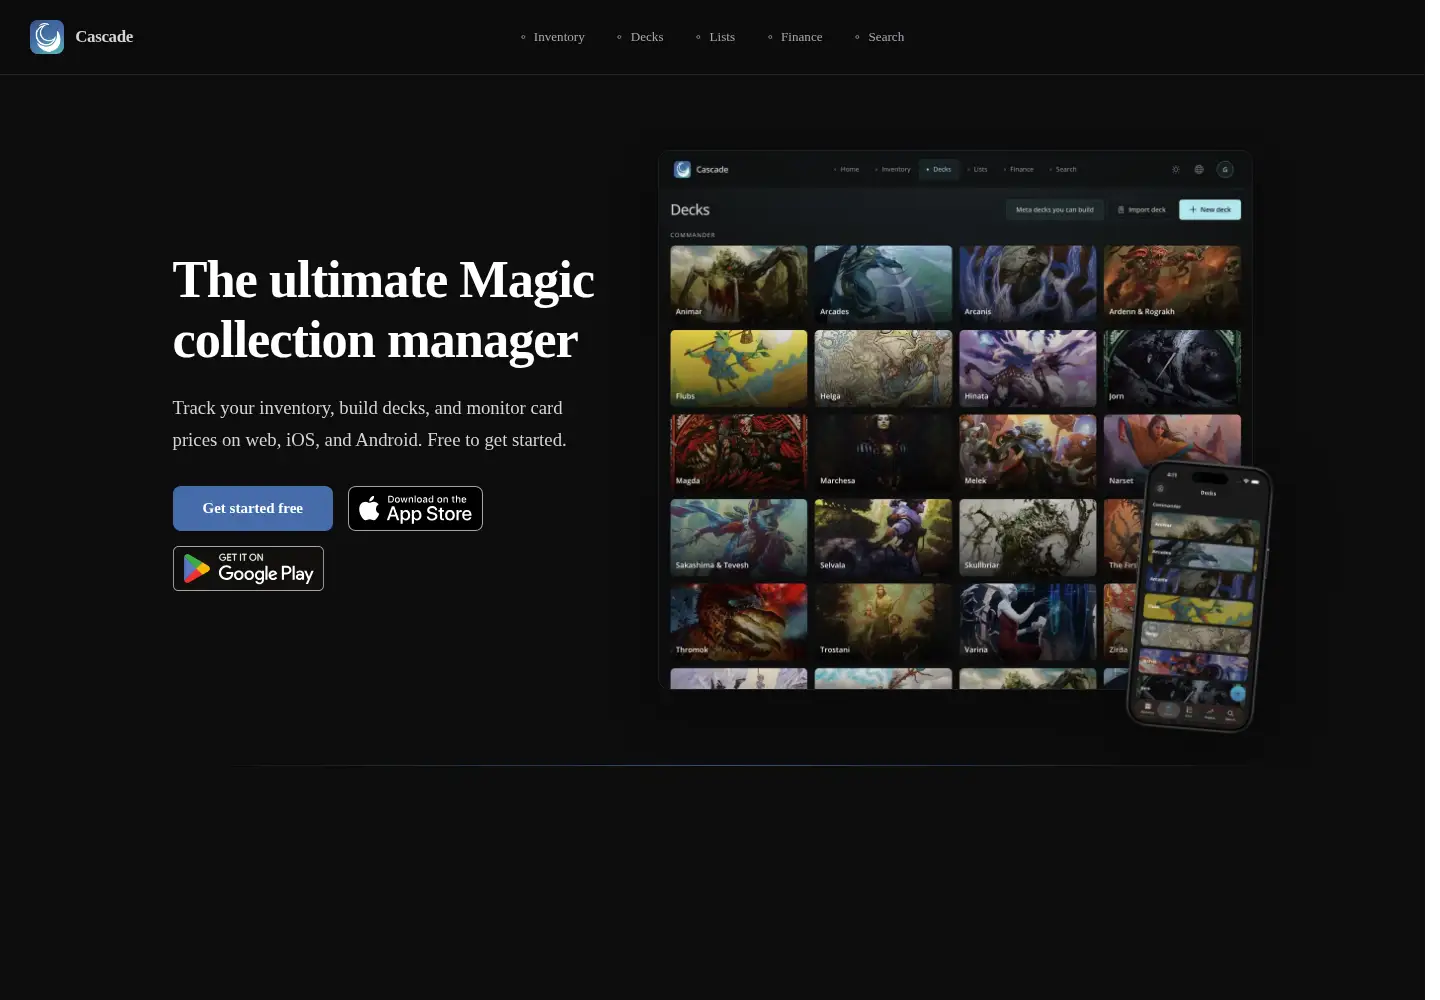Tap the round floating button on phone mockup

click(x=1238, y=693)
